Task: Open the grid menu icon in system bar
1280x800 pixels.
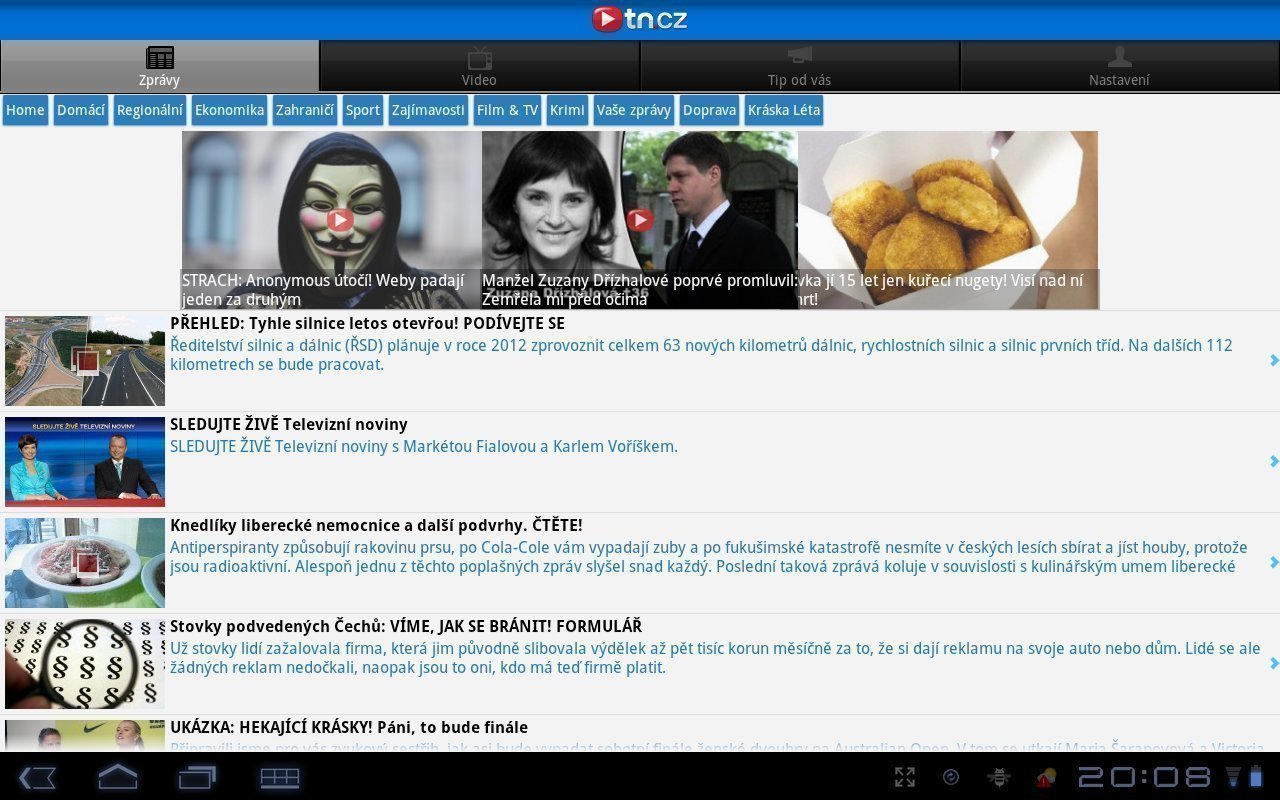Action: (x=280, y=777)
